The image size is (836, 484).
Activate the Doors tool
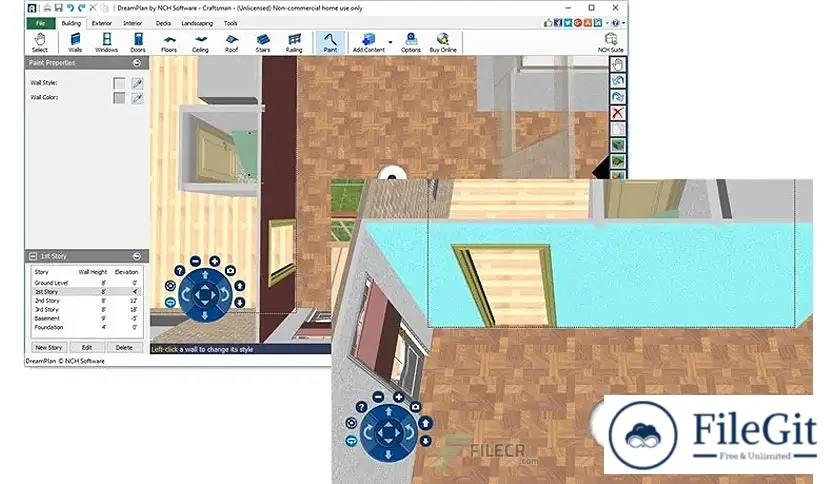click(138, 43)
